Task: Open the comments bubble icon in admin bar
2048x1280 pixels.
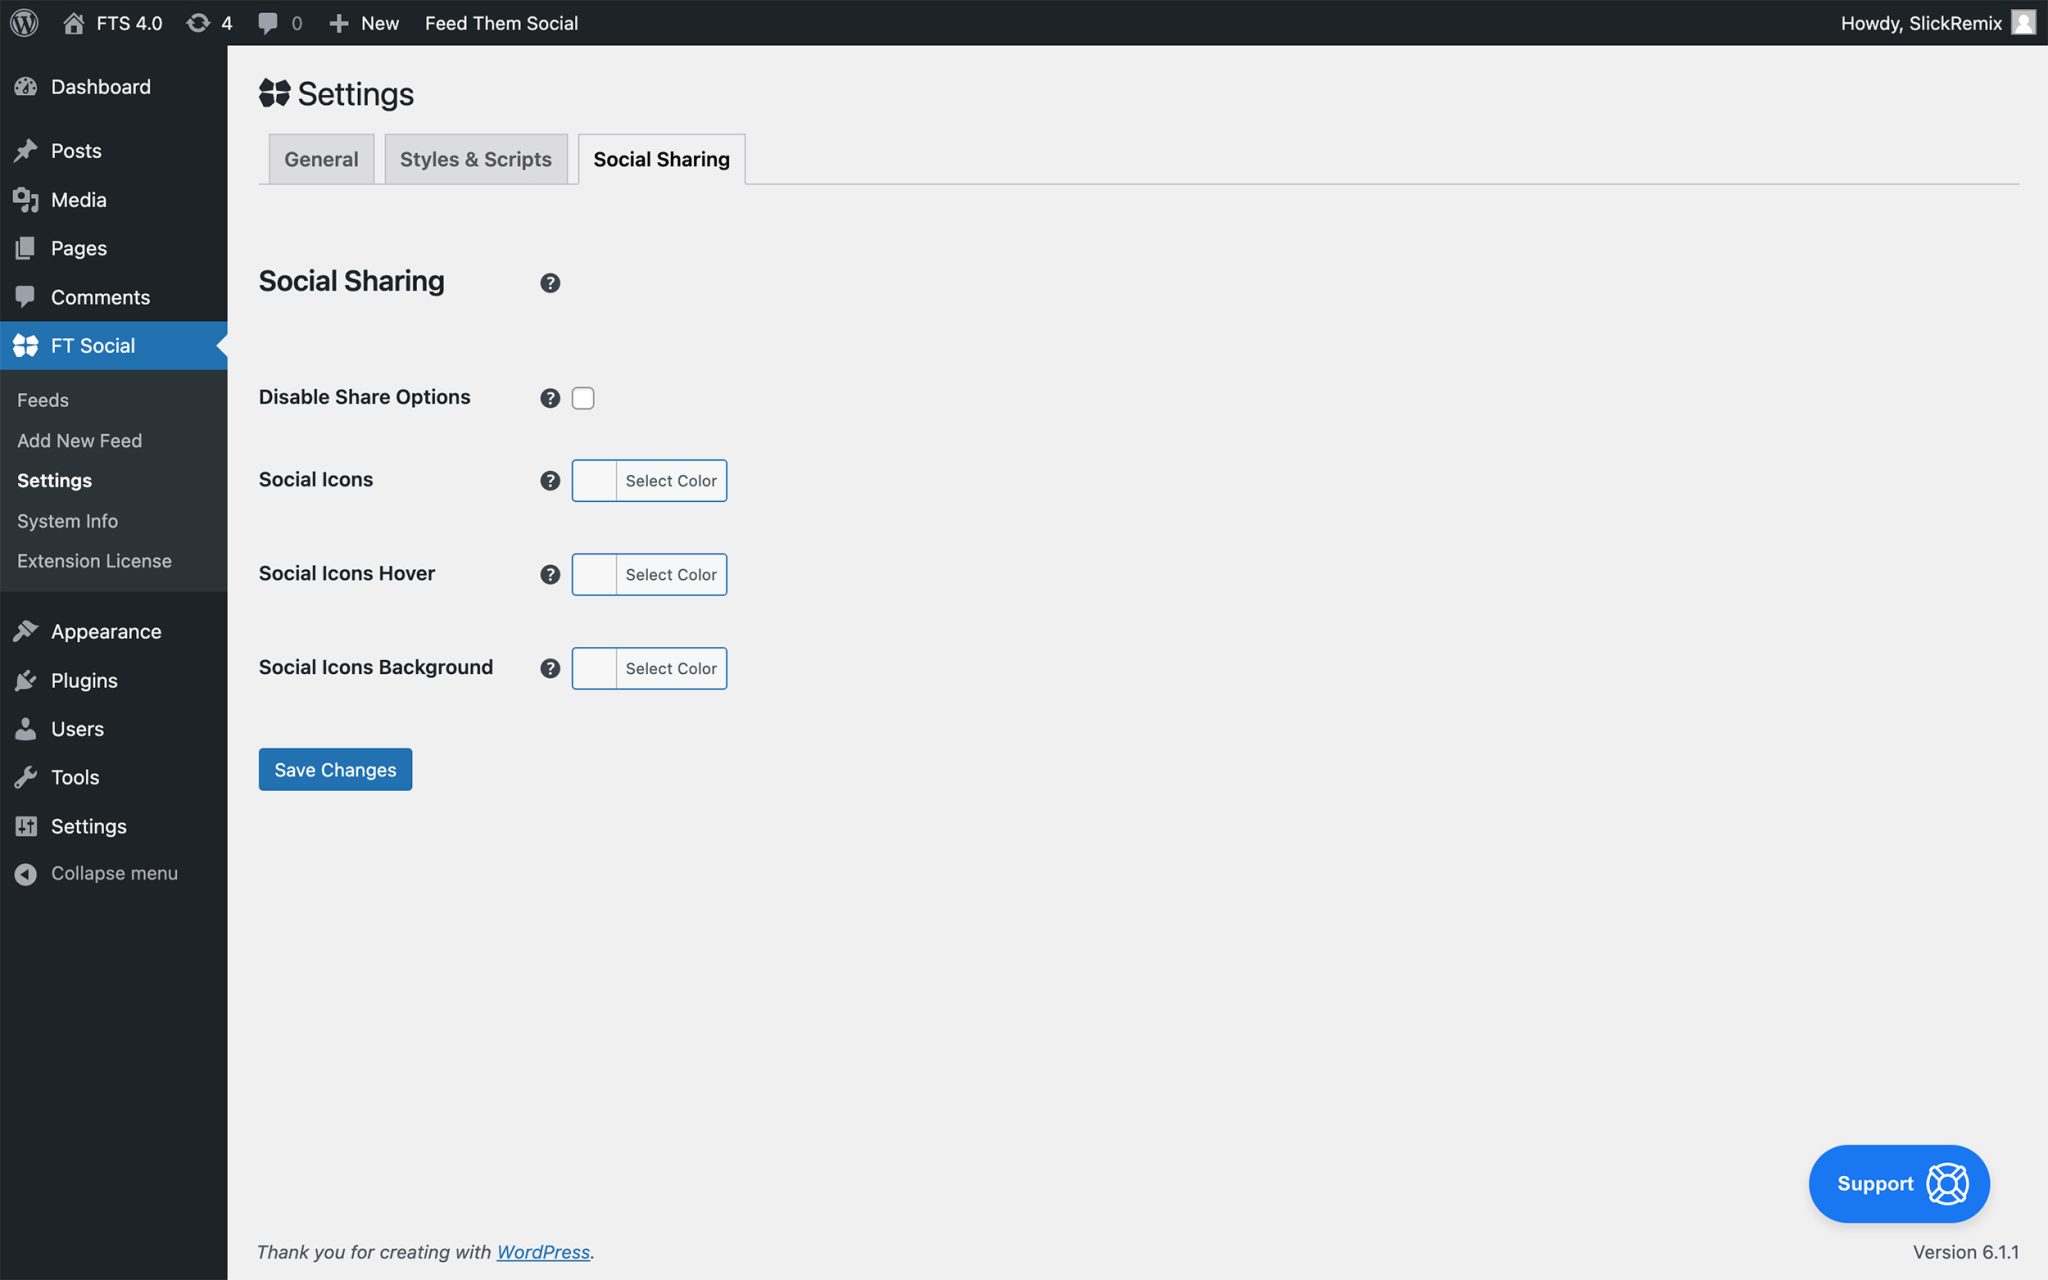Action: click(268, 23)
